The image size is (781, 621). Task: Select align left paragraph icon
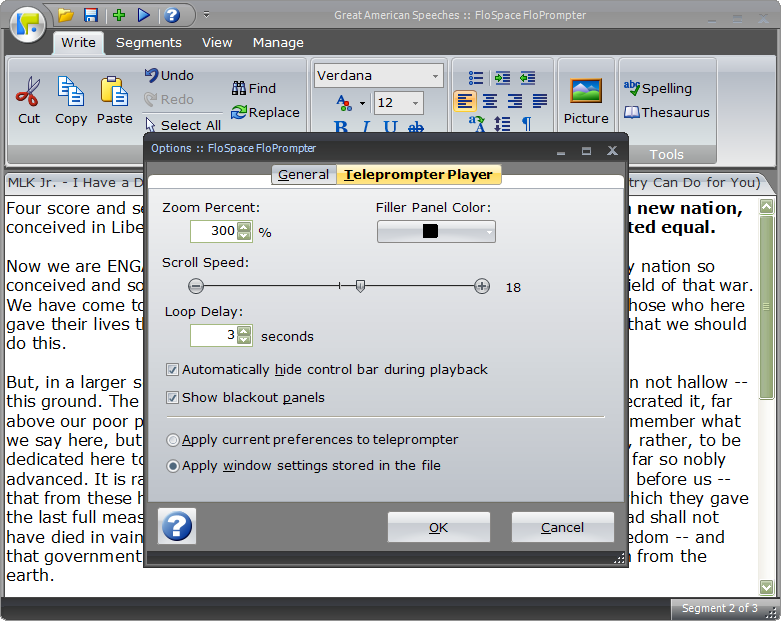coord(465,102)
